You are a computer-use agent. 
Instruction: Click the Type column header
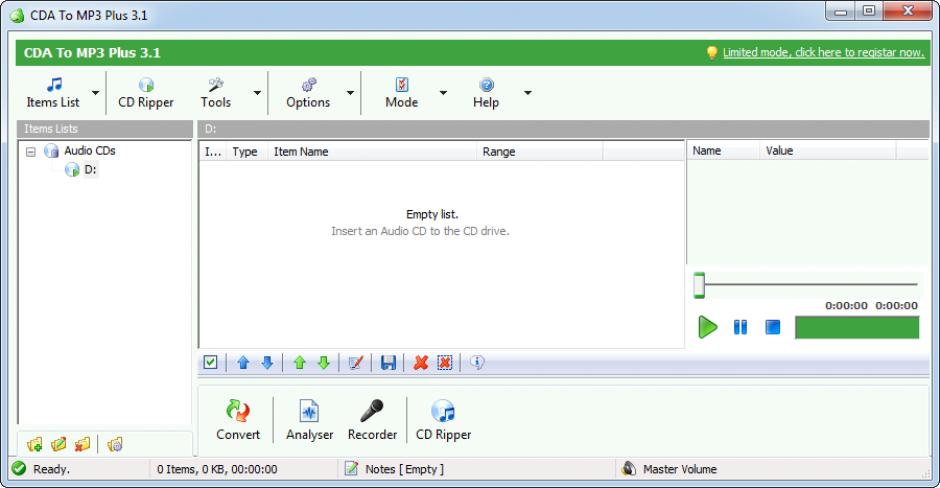point(245,152)
